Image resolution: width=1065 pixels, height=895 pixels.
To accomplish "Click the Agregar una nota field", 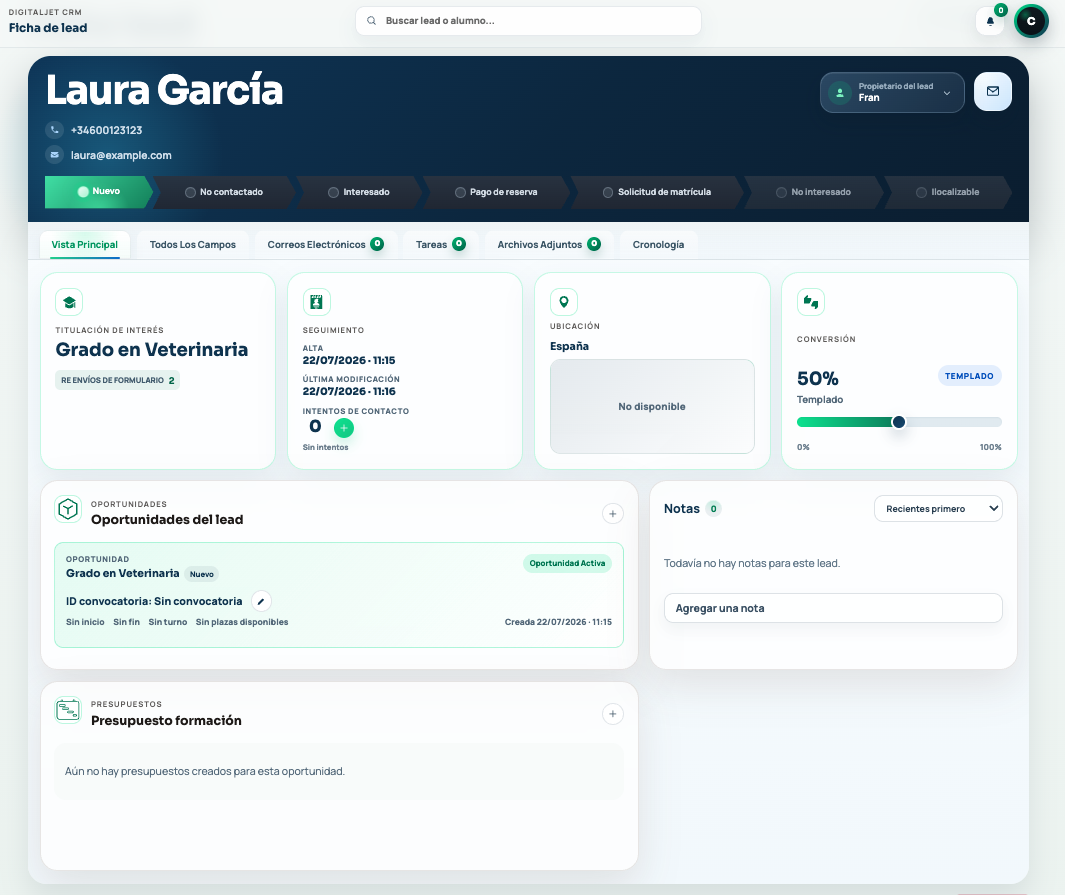I will pyautogui.click(x=833, y=608).
